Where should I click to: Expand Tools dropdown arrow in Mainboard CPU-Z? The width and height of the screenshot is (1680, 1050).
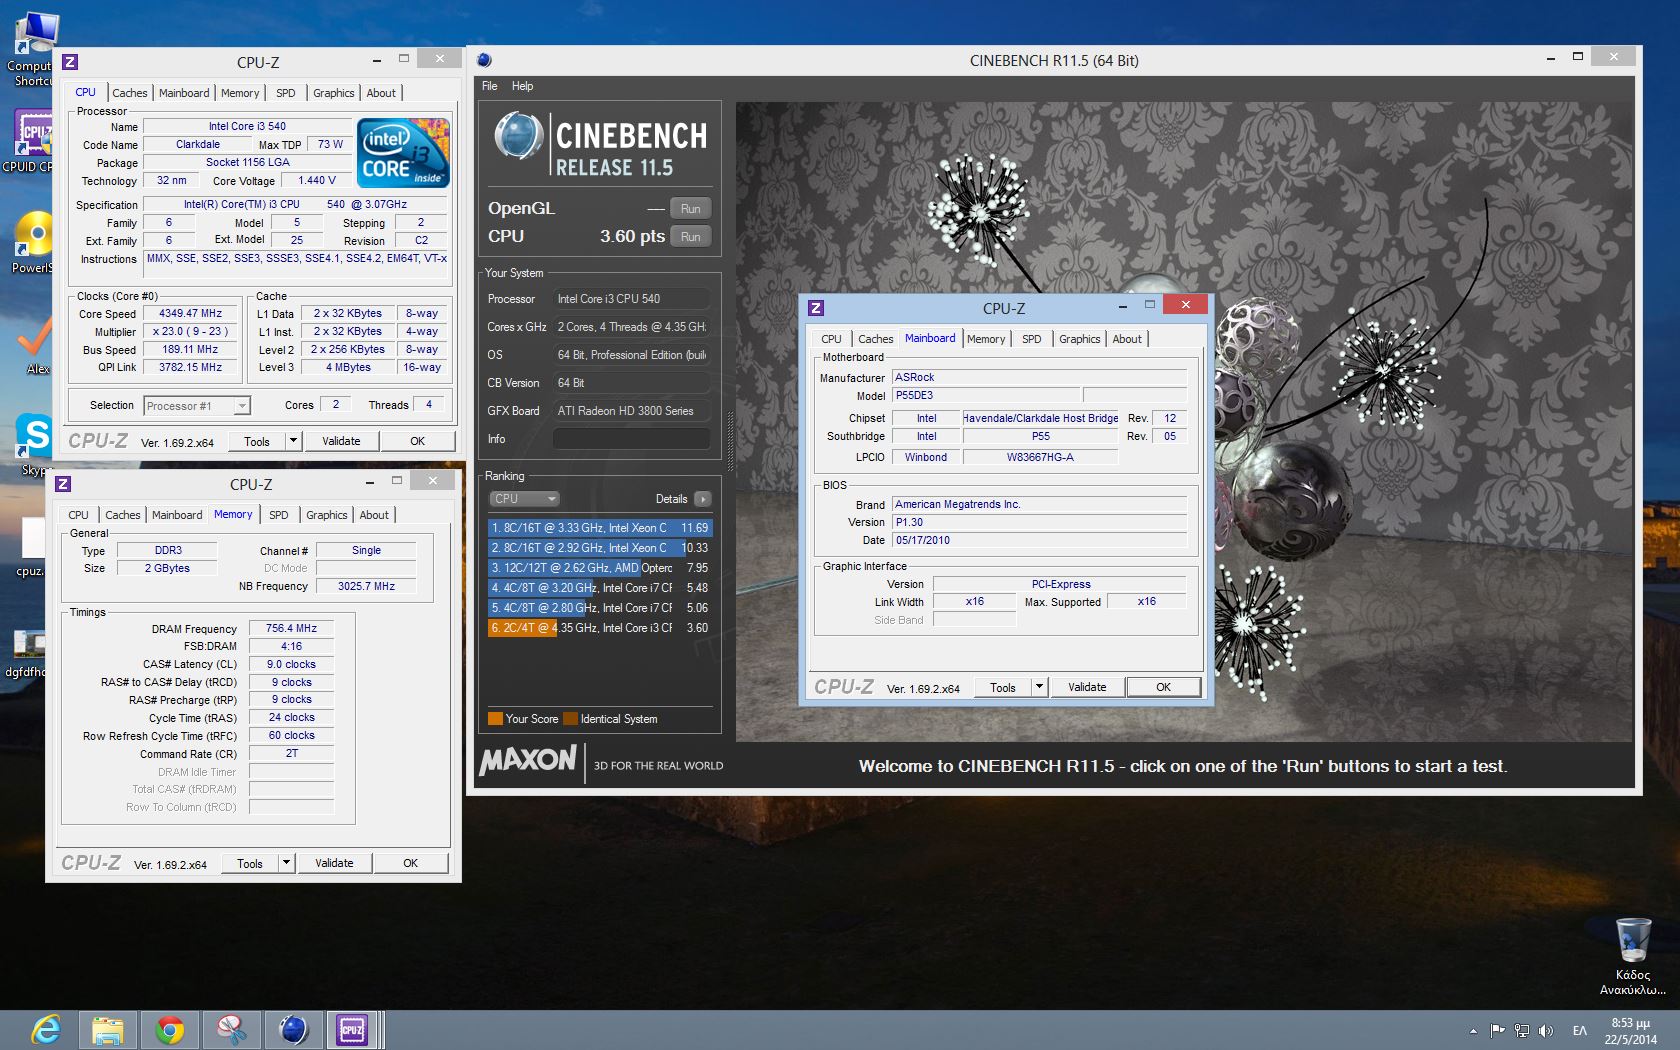point(1039,687)
